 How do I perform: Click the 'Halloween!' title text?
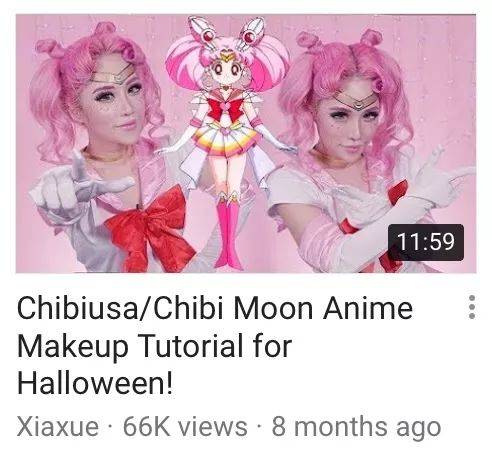coord(95,383)
